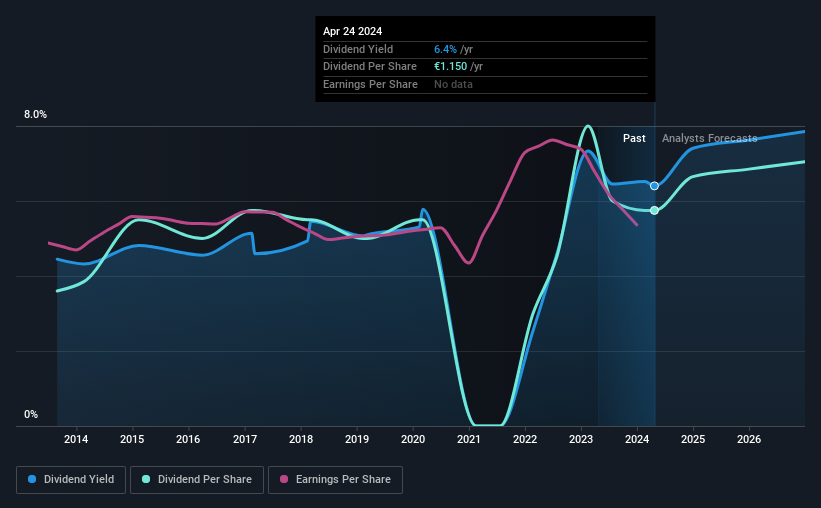Viewport: 821px width, 508px height.
Task: Toggle the Dividend Per Share legend button
Action: click(197, 480)
